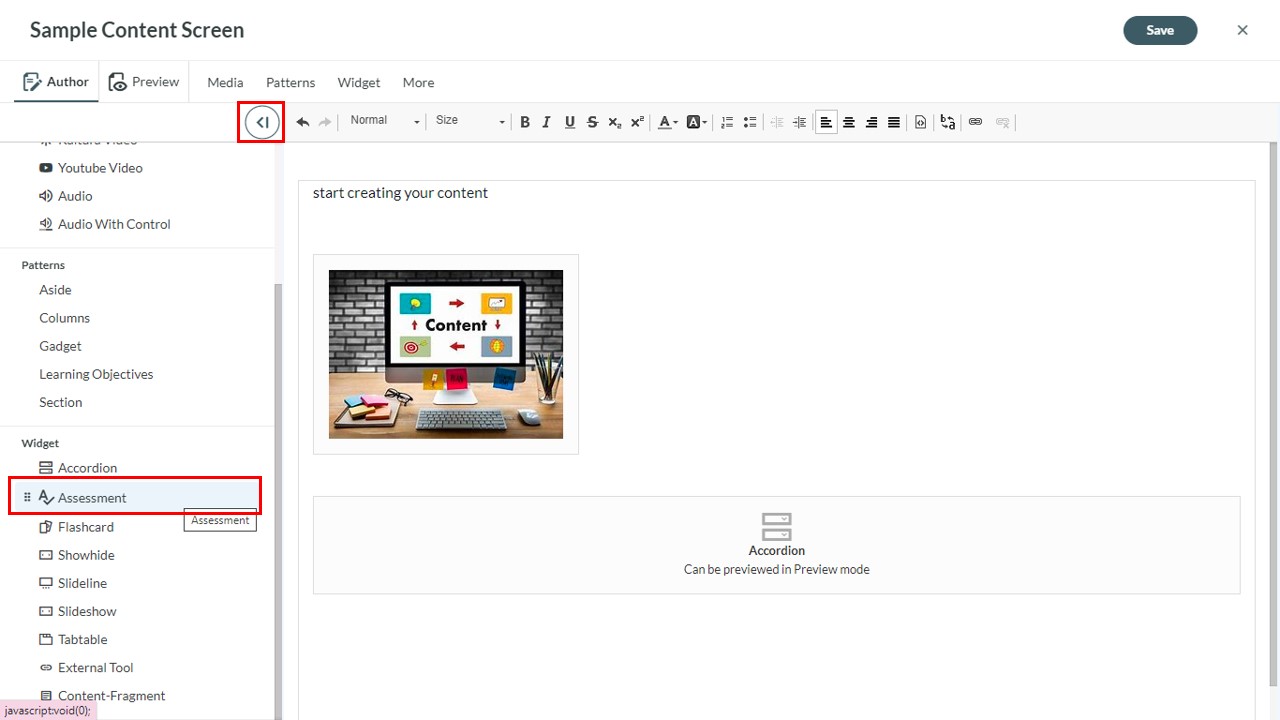Remove the link with unlink icon

[x=1002, y=122]
